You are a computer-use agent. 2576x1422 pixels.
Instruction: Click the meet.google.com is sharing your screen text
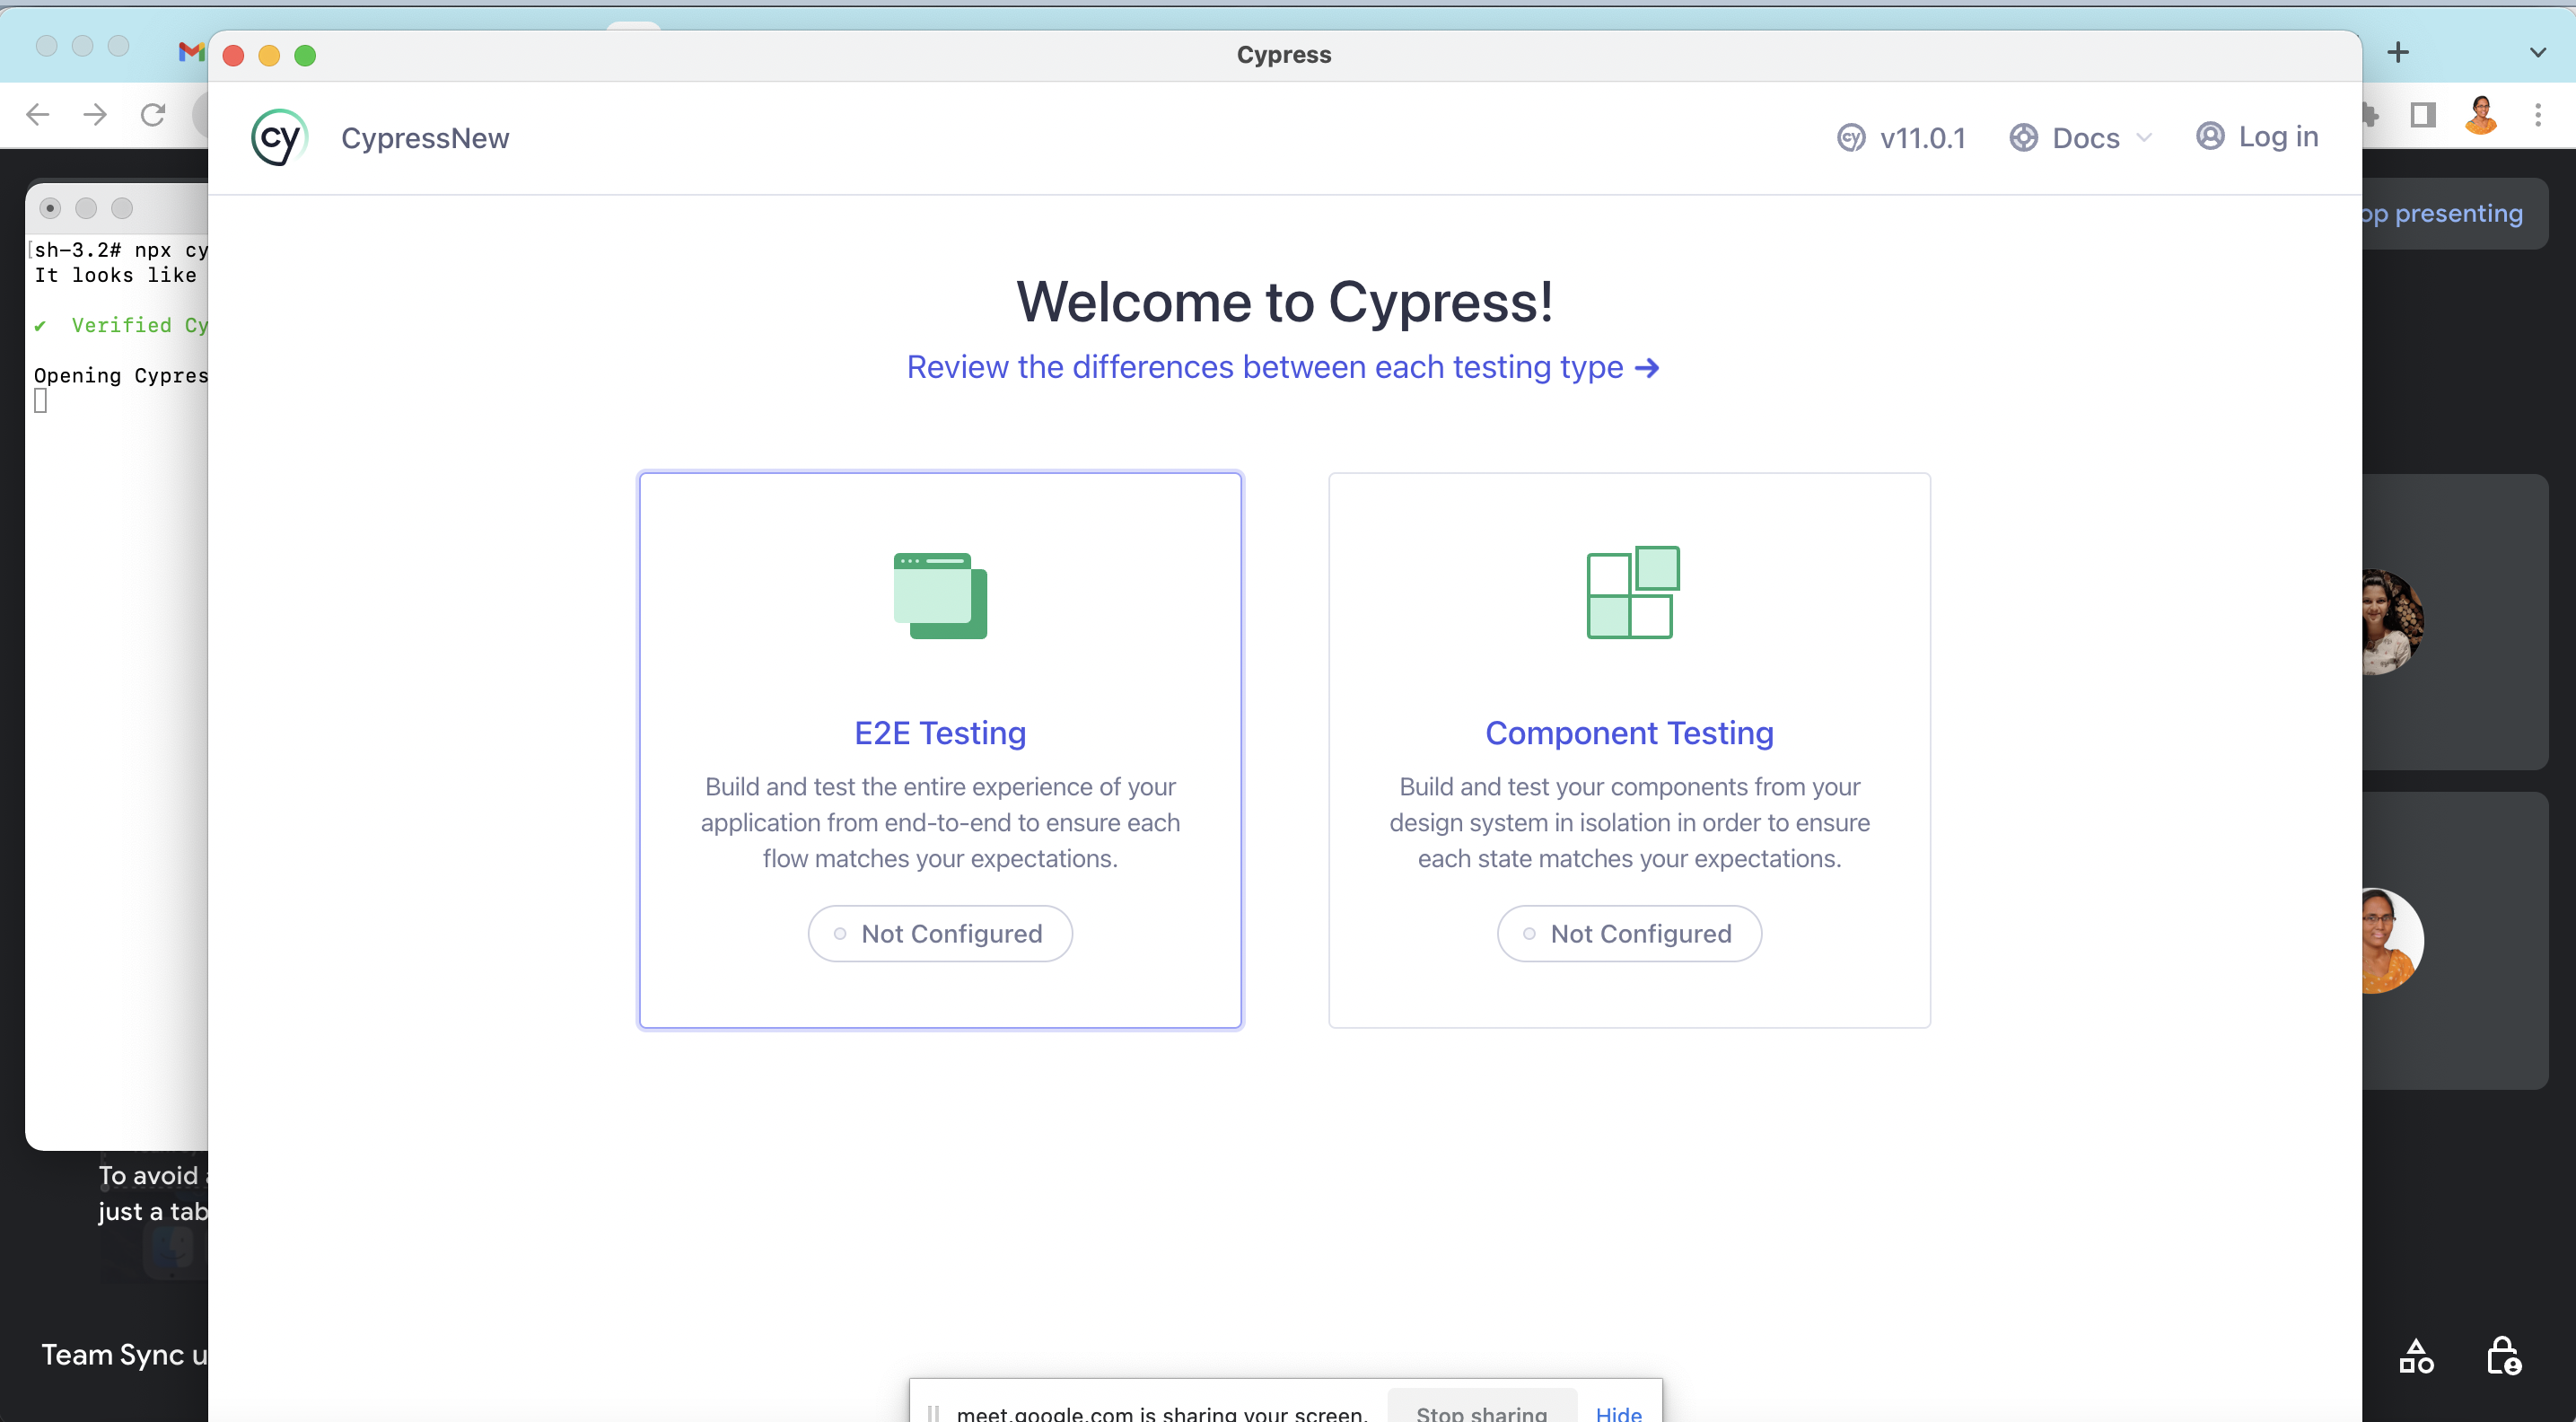[1162, 1412]
